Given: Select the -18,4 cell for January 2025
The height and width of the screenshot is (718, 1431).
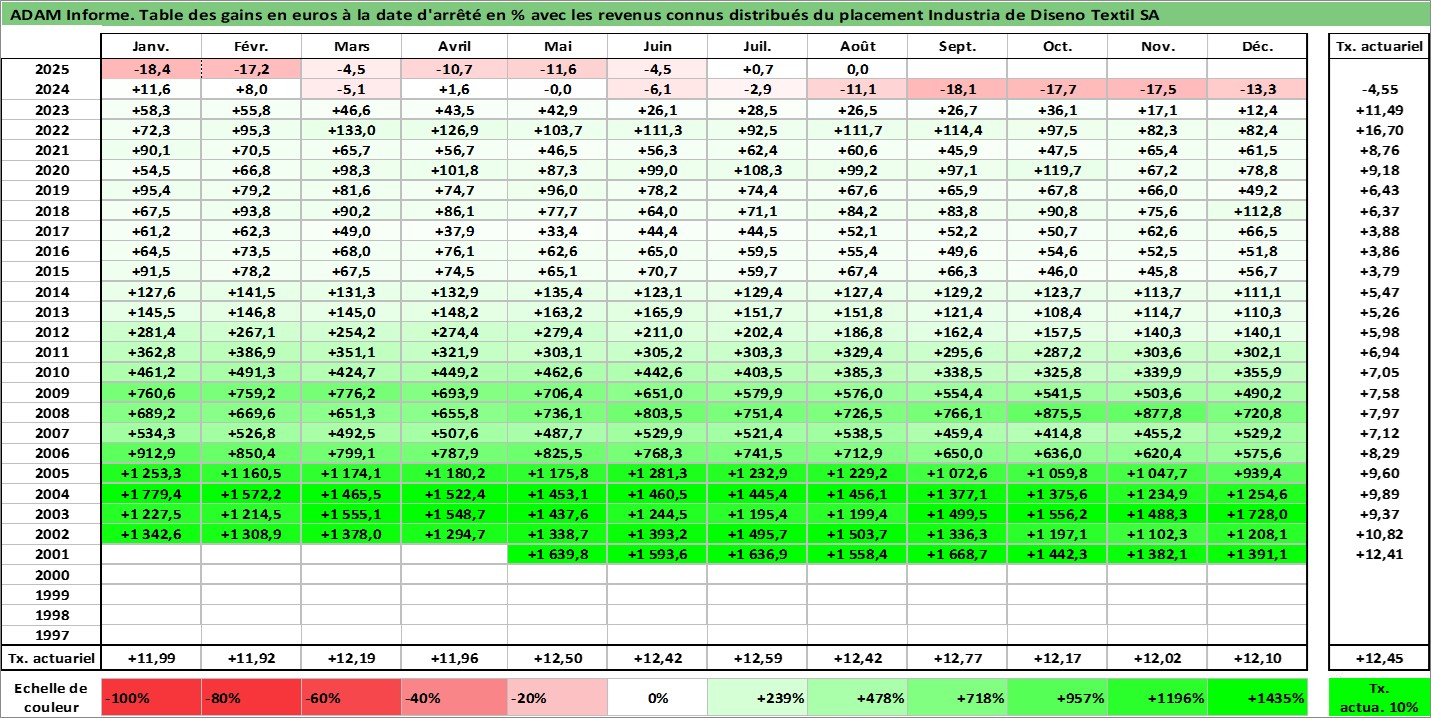Looking at the screenshot, I should [x=152, y=70].
